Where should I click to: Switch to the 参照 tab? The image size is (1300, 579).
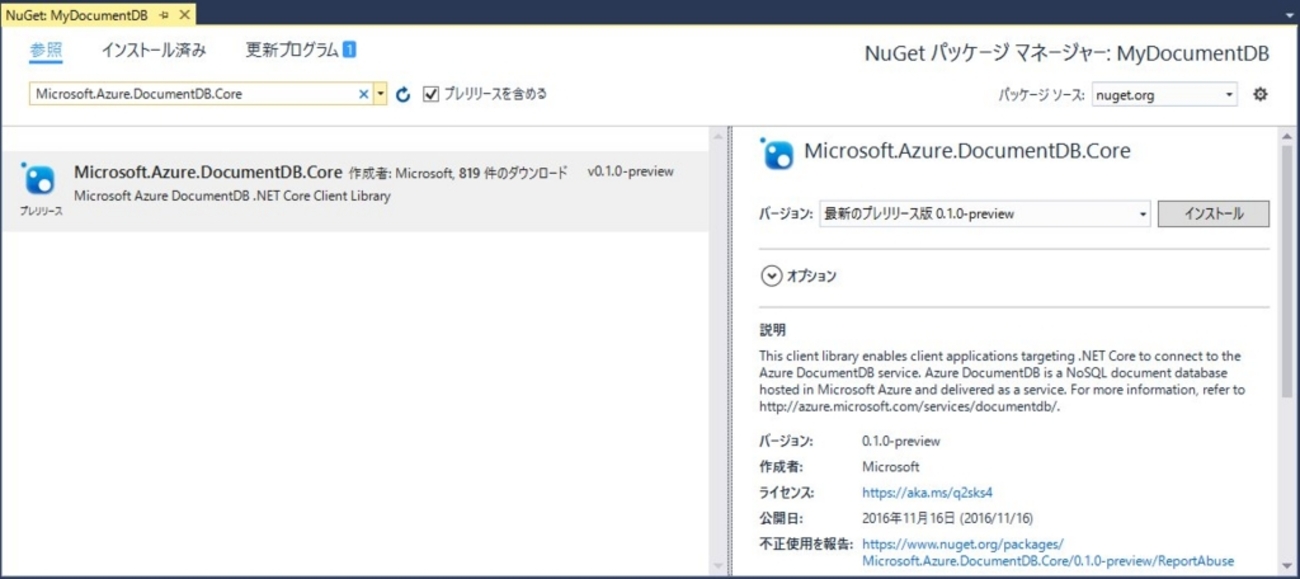coord(46,50)
